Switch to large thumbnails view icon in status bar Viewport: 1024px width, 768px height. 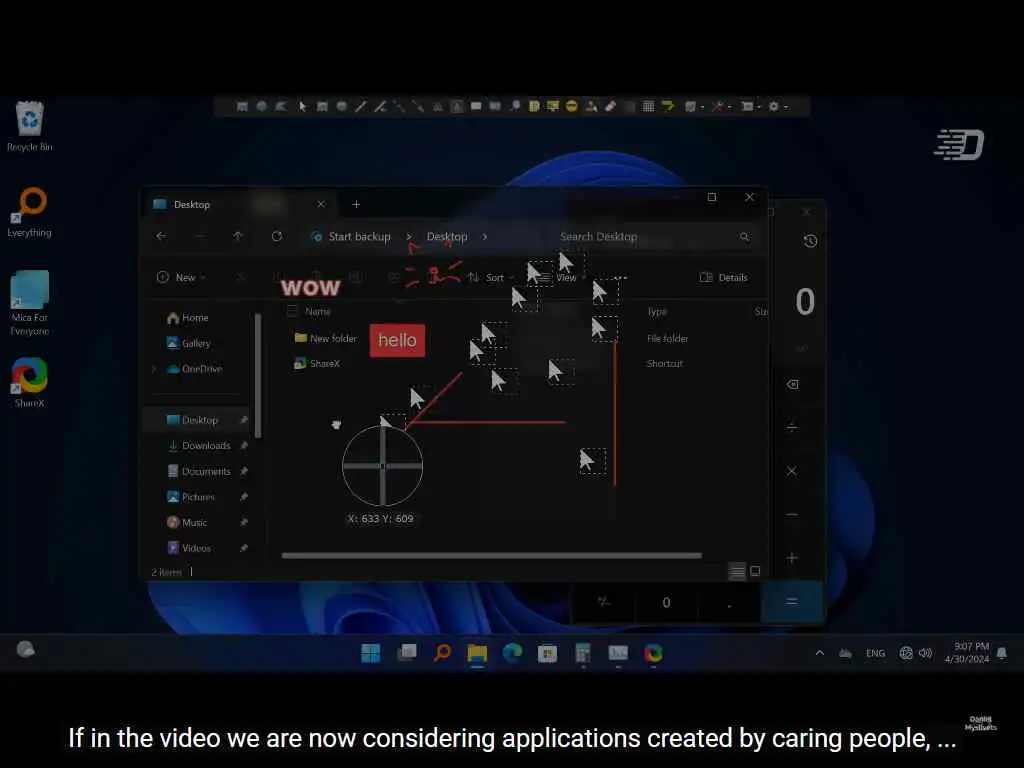[x=755, y=571]
